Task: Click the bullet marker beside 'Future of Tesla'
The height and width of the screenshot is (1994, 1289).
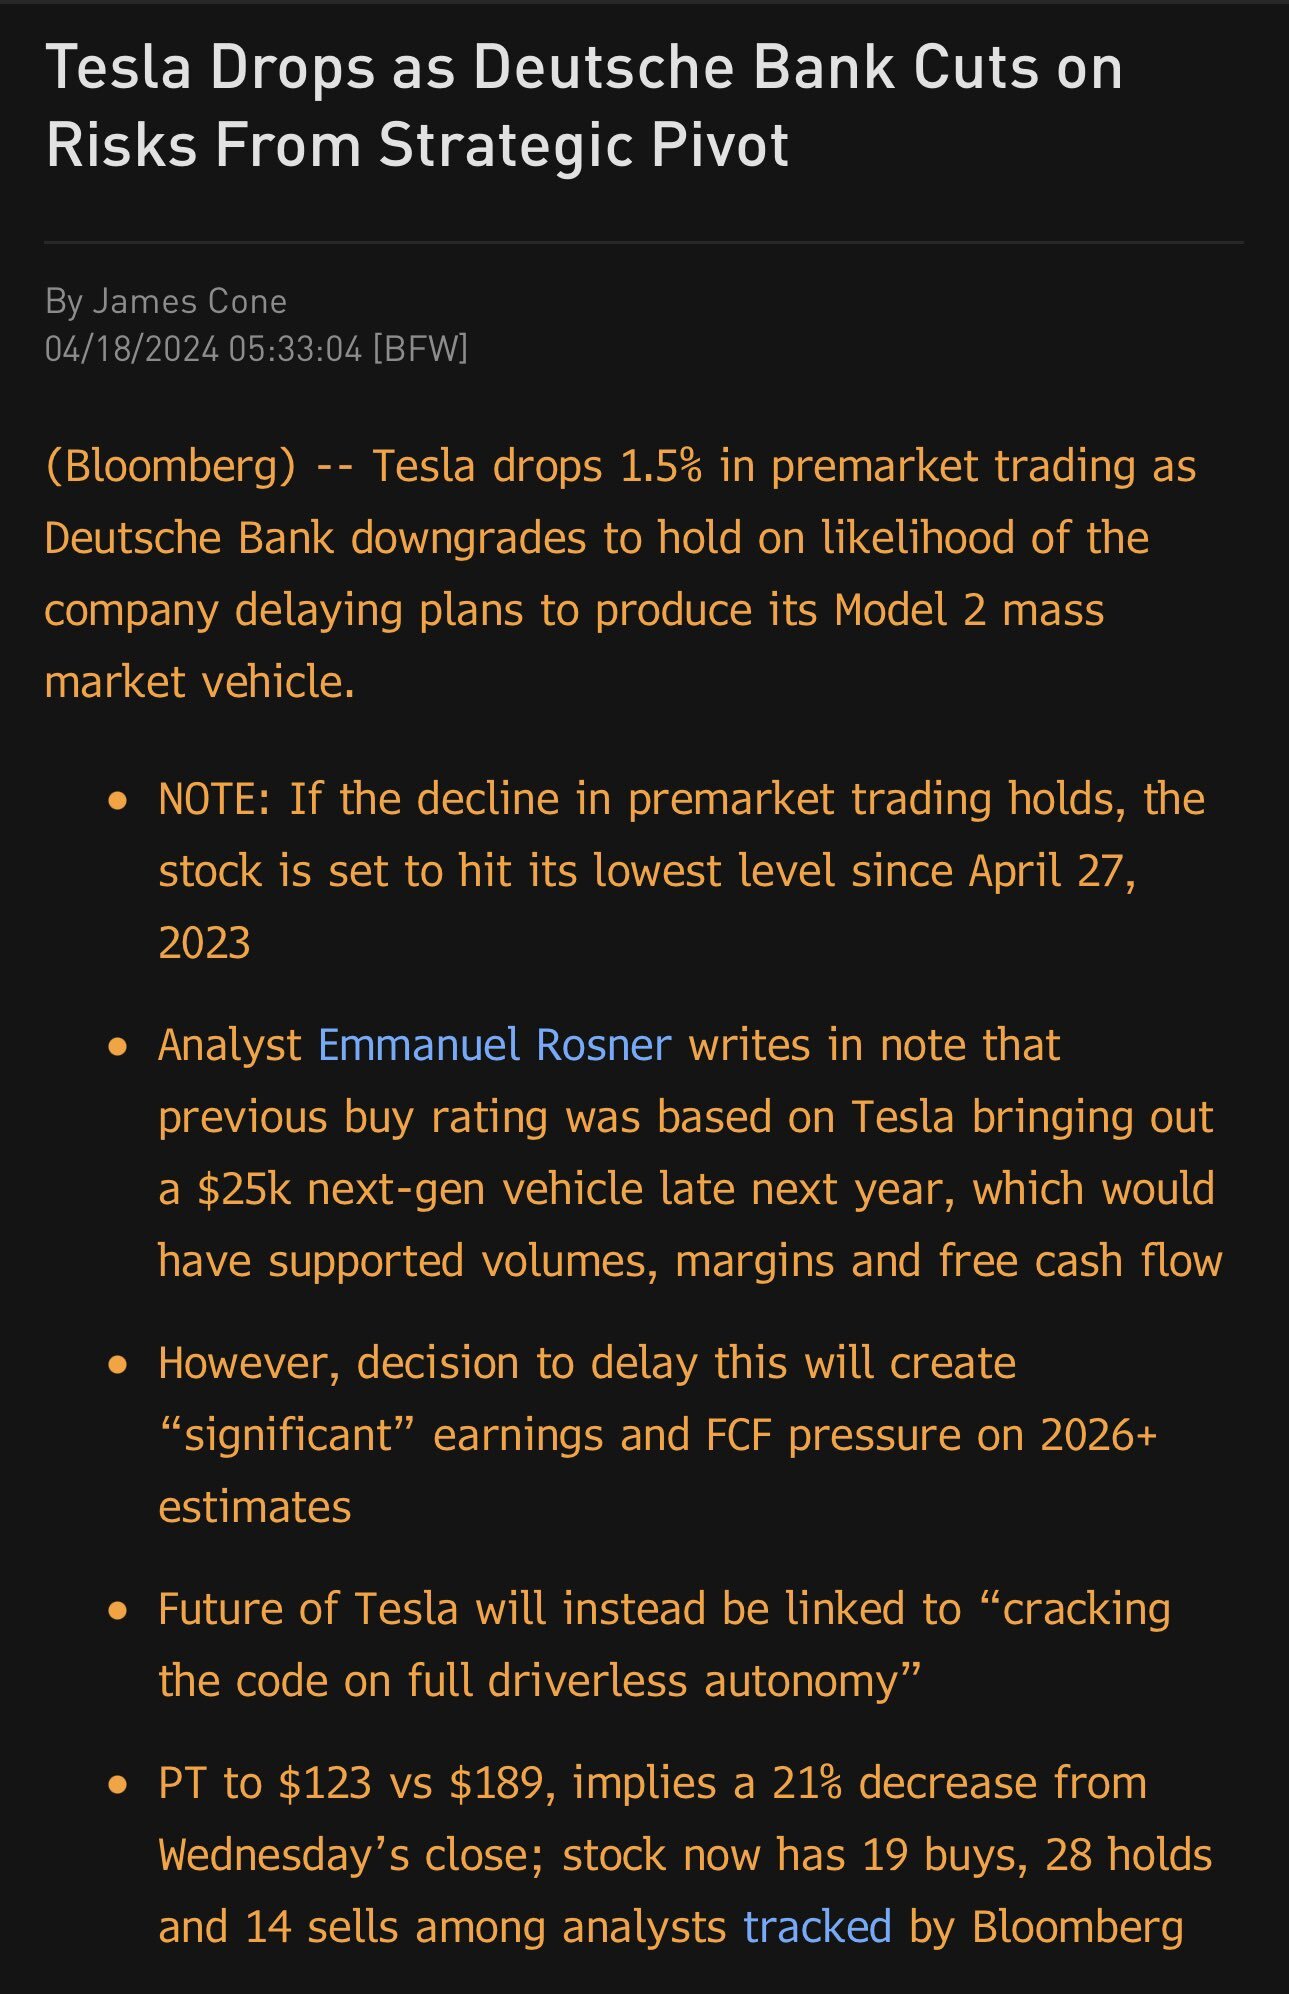Action: (x=118, y=1610)
